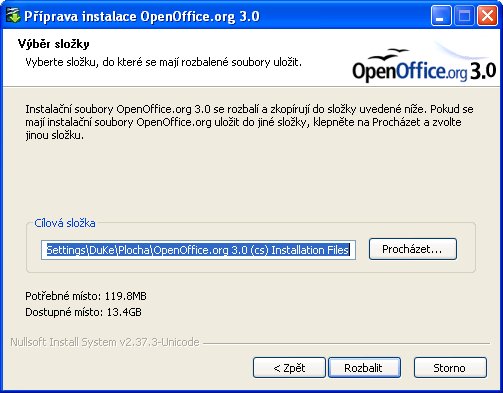The image size is (503, 393).
Task: Click the "Potřebné místo: 119.8MB" text
Action: (86, 296)
